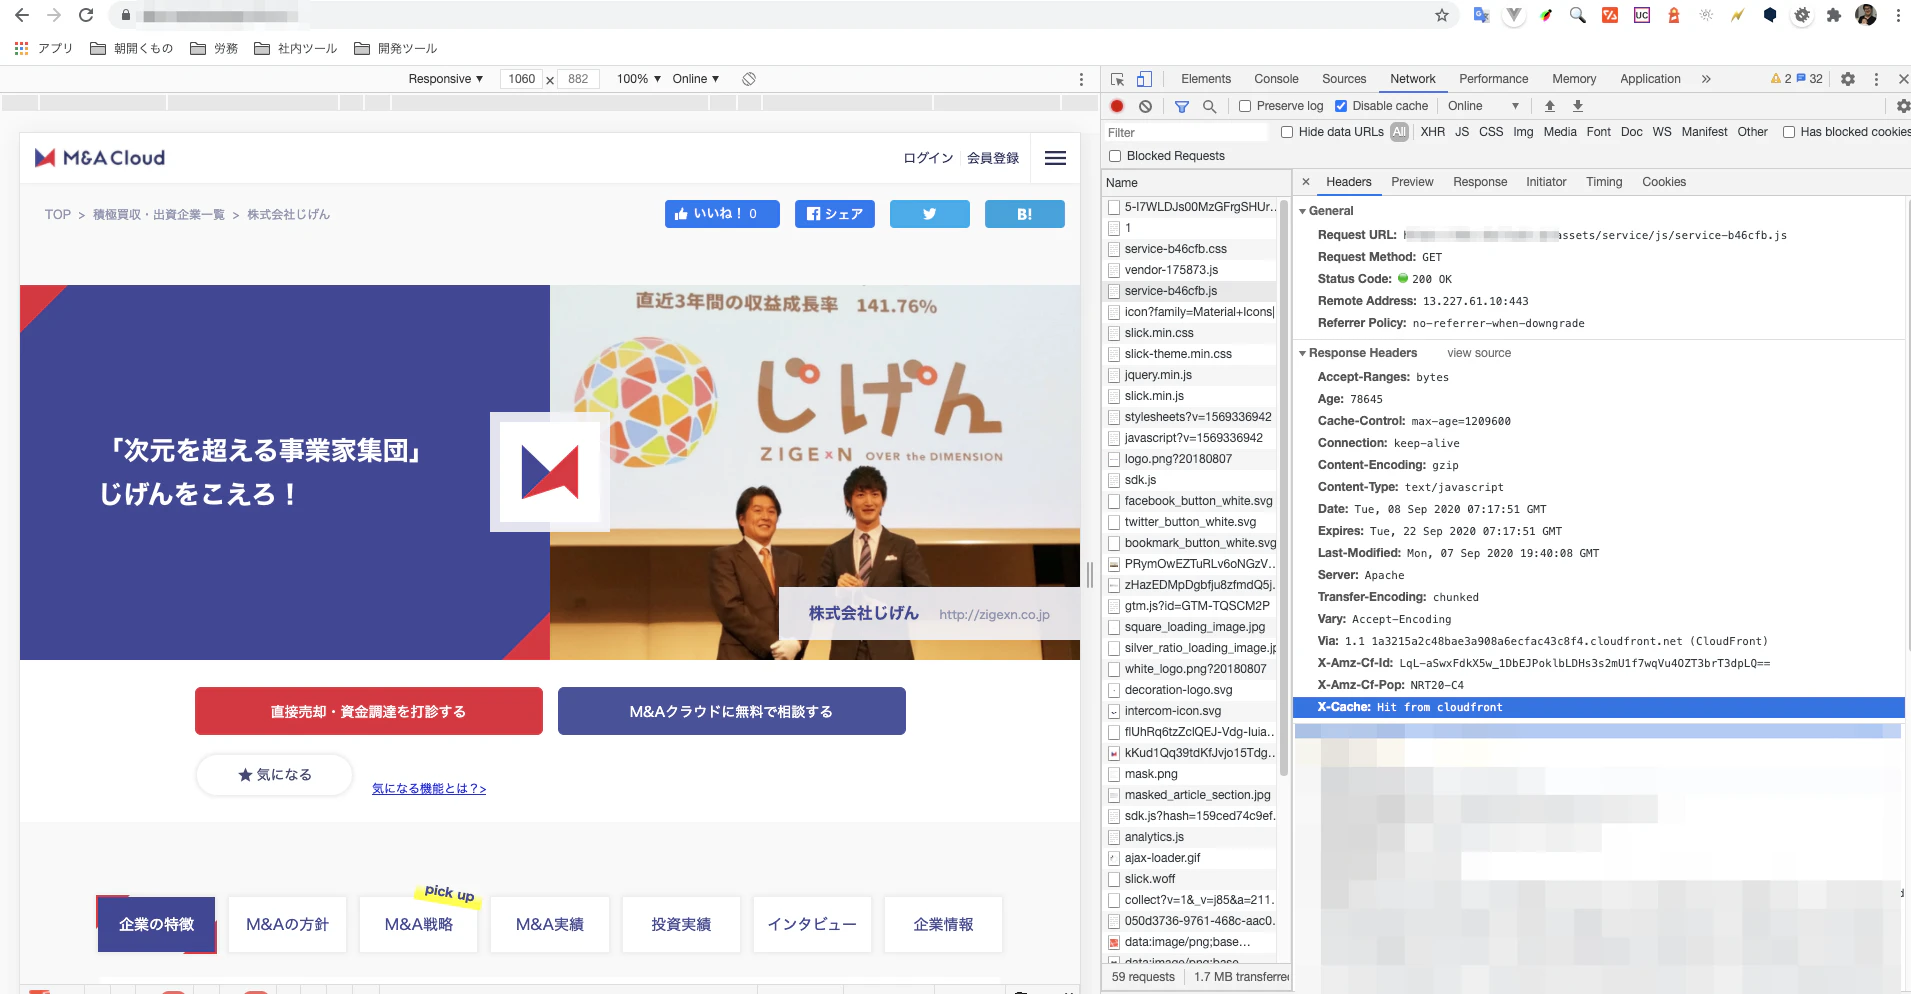The height and width of the screenshot is (994, 1911).
Task: Open the network search magnifier
Action: pyautogui.click(x=1209, y=106)
